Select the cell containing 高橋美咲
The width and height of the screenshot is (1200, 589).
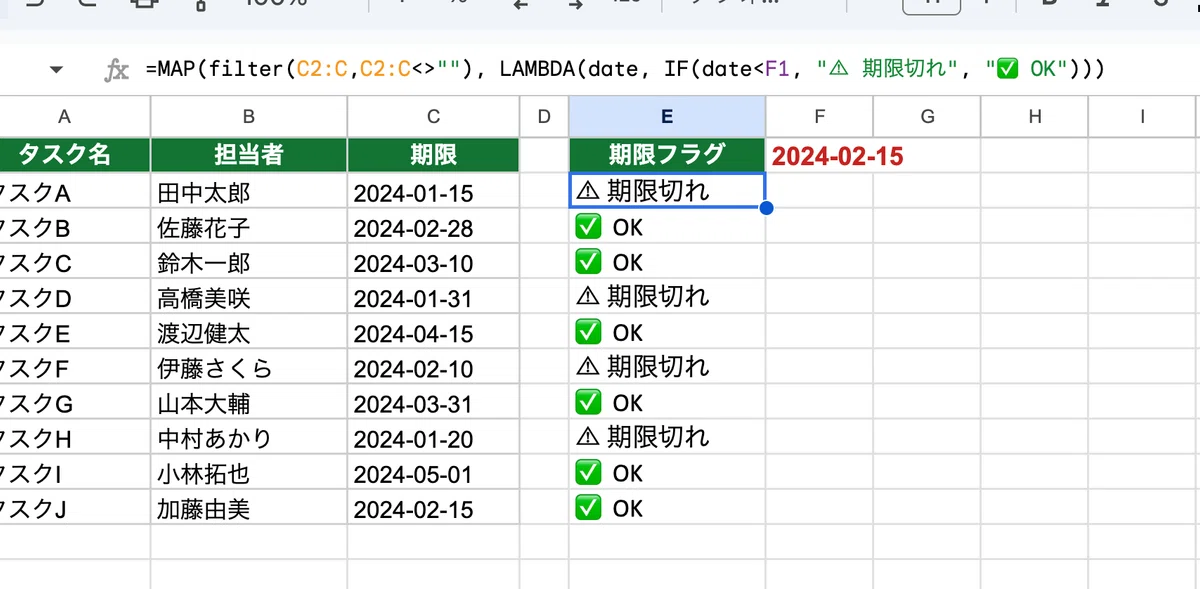click(x=249, y=297)
